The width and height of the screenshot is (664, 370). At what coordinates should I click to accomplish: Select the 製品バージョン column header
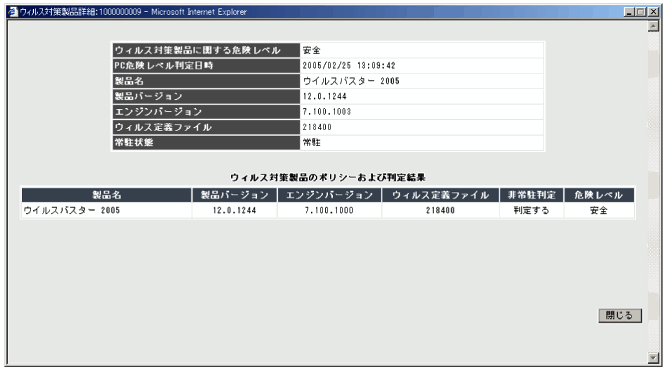click(235, 195)
